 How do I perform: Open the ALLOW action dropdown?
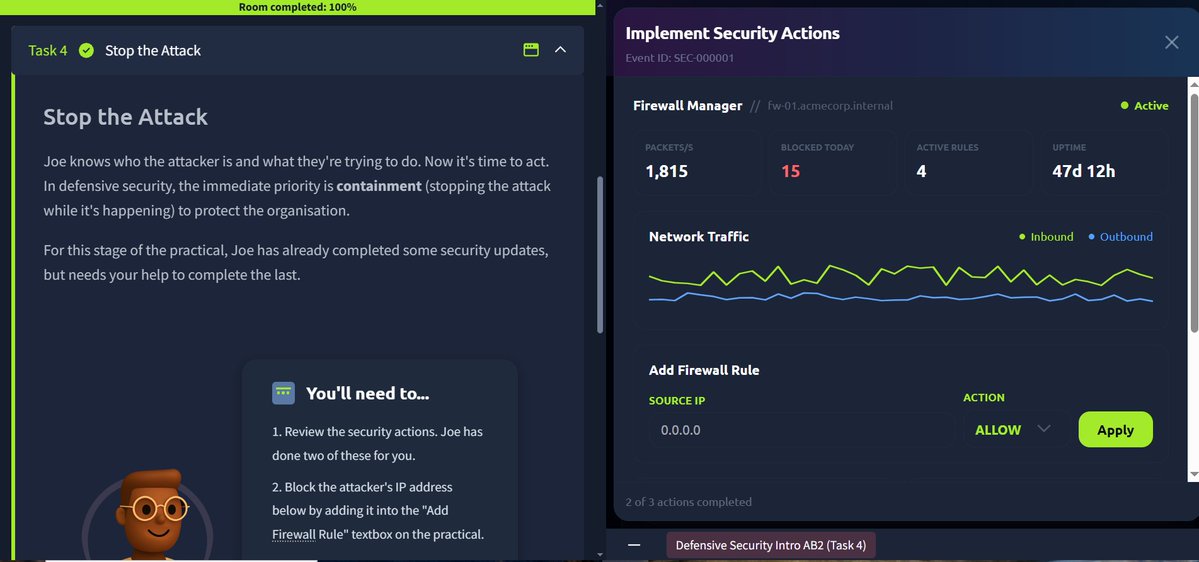[1015, 430]
